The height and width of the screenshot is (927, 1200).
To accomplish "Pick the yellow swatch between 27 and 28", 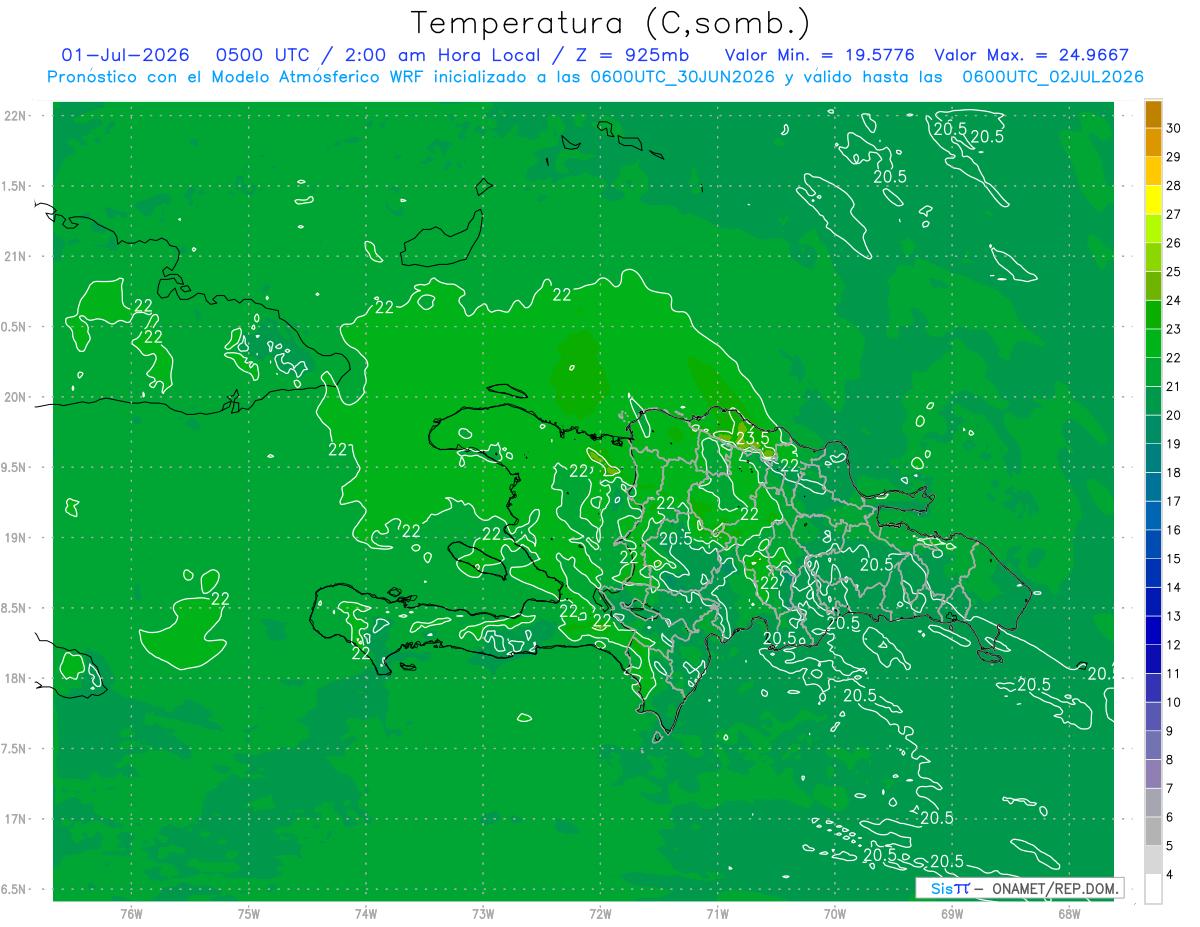I will click(x=1153, y=200).
